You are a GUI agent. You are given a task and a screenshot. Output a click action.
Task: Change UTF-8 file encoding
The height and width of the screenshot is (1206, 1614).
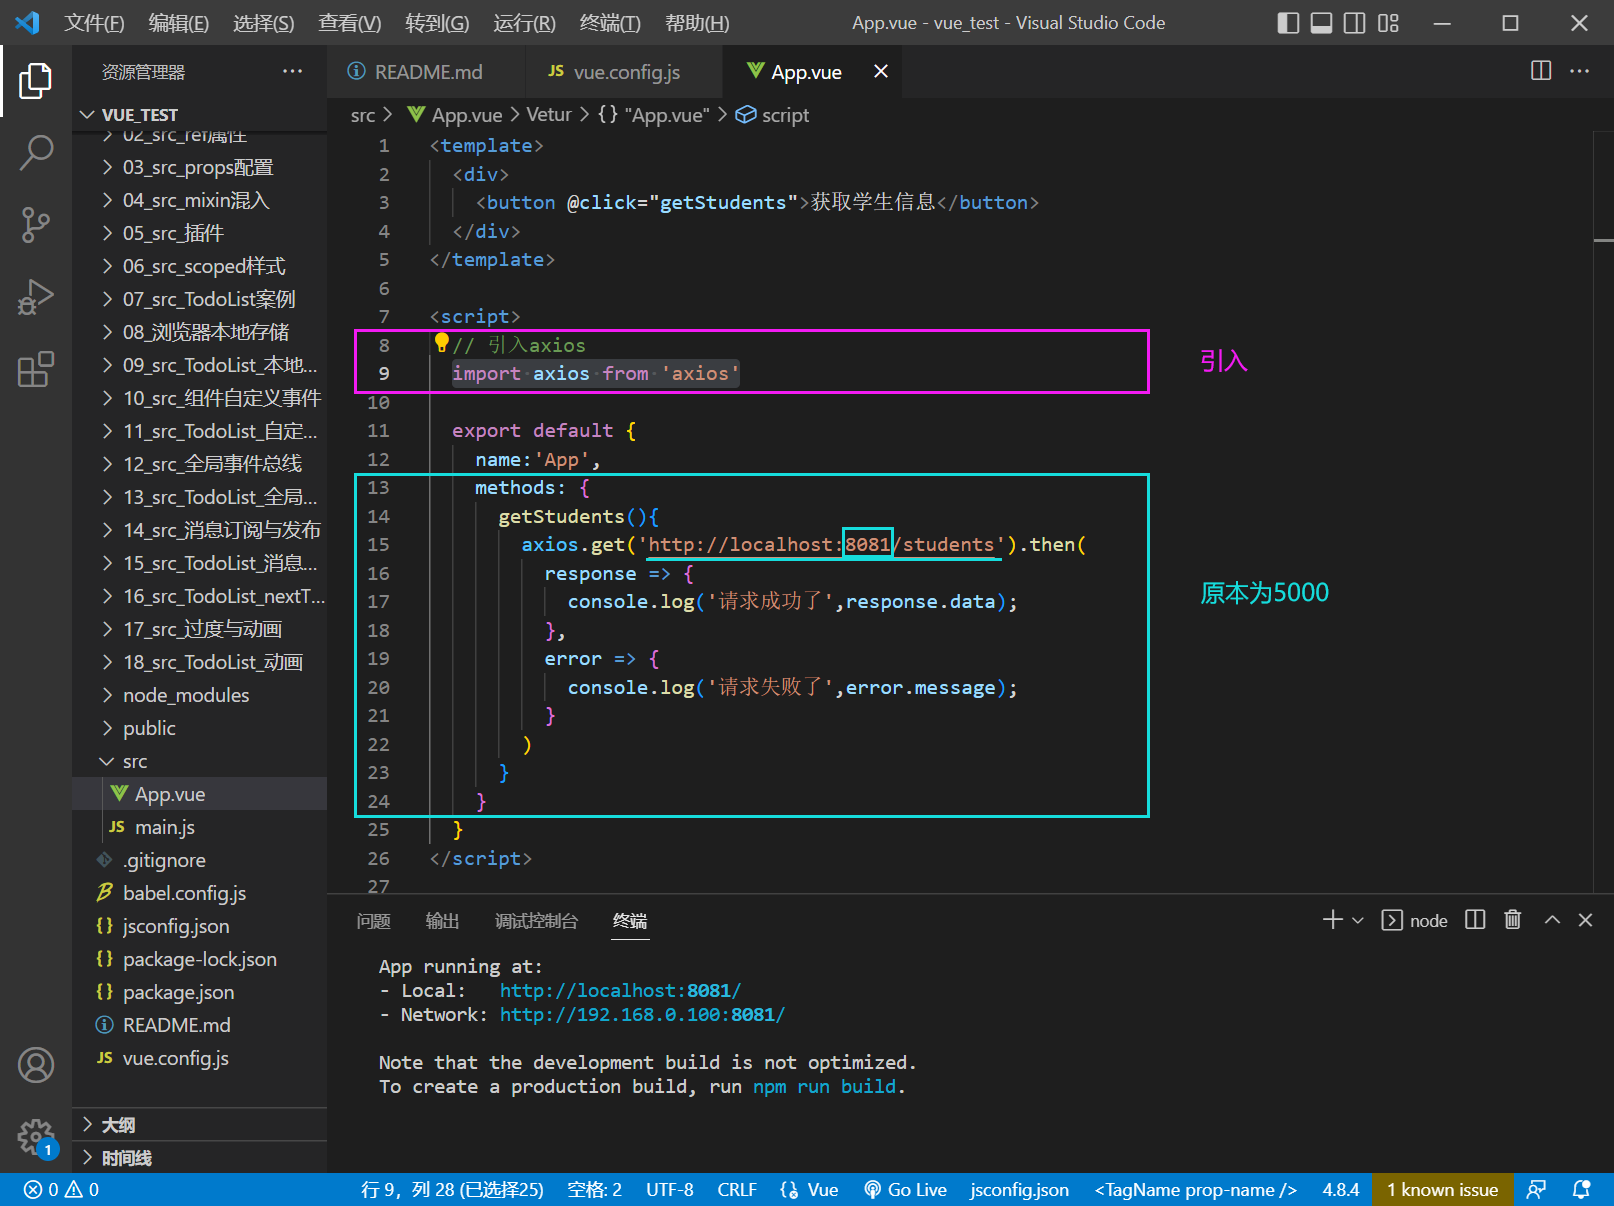[x=669, y=1189]
